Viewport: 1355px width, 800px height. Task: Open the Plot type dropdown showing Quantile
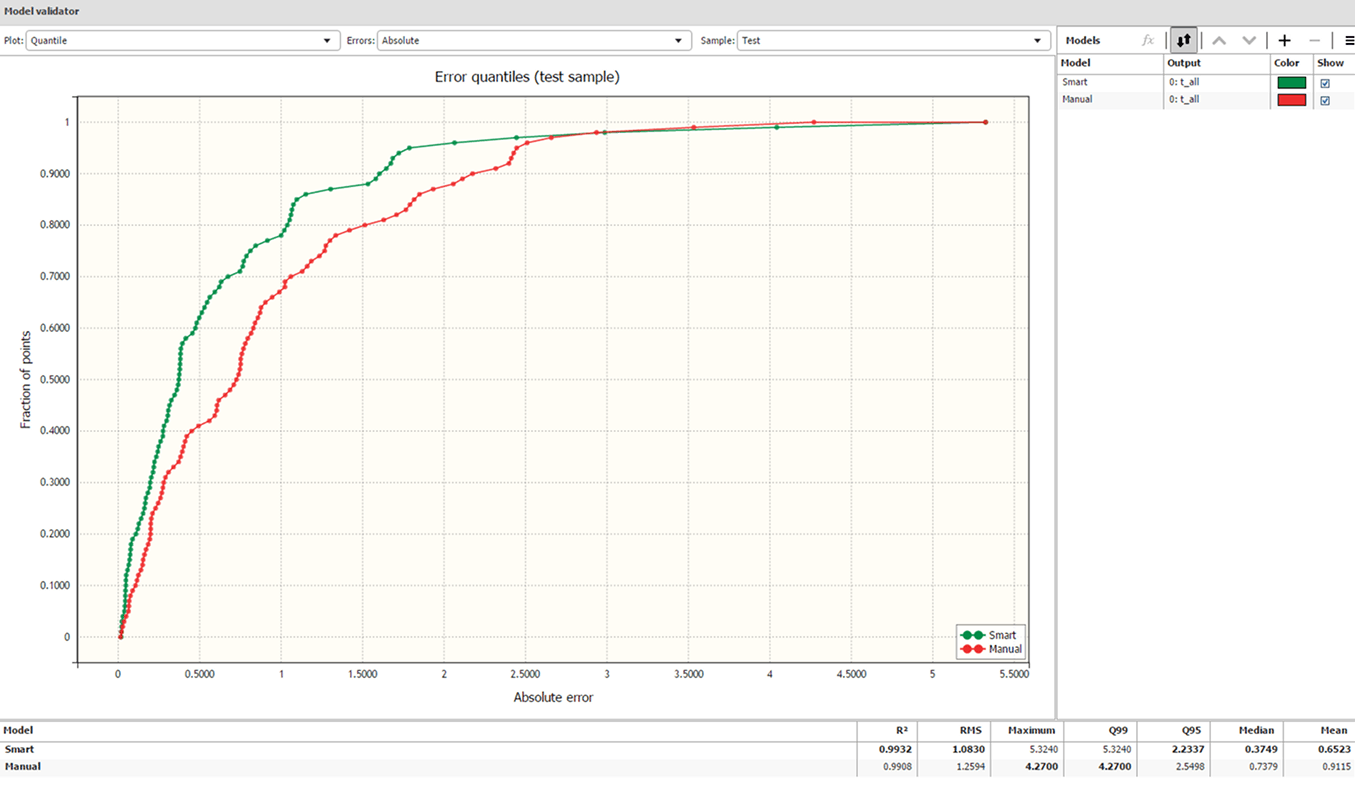[x=181, y=41]
